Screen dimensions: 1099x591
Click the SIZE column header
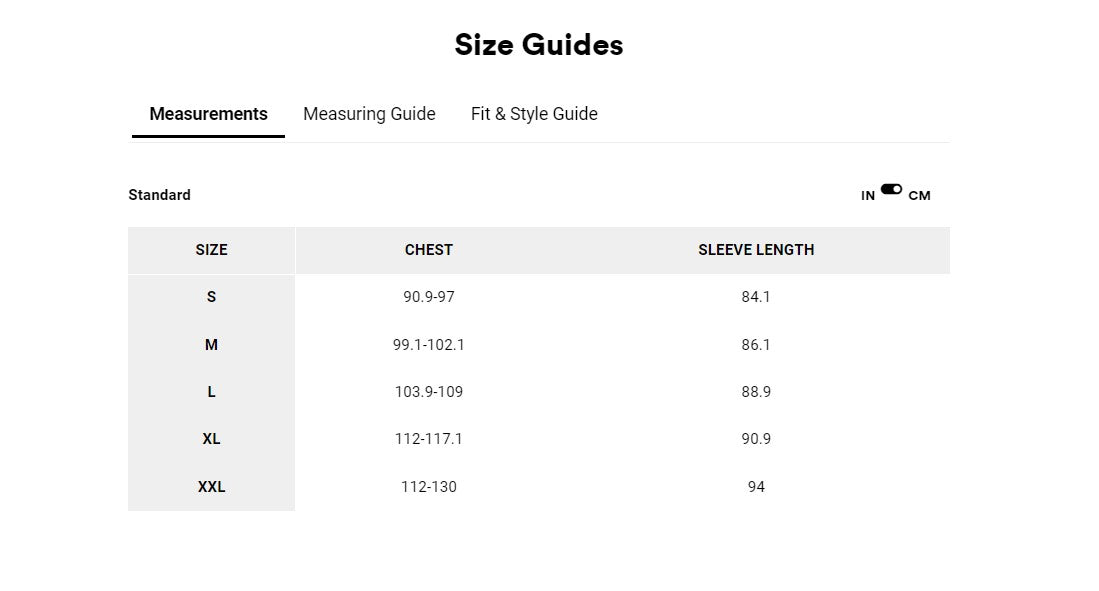tap(211, 250)
